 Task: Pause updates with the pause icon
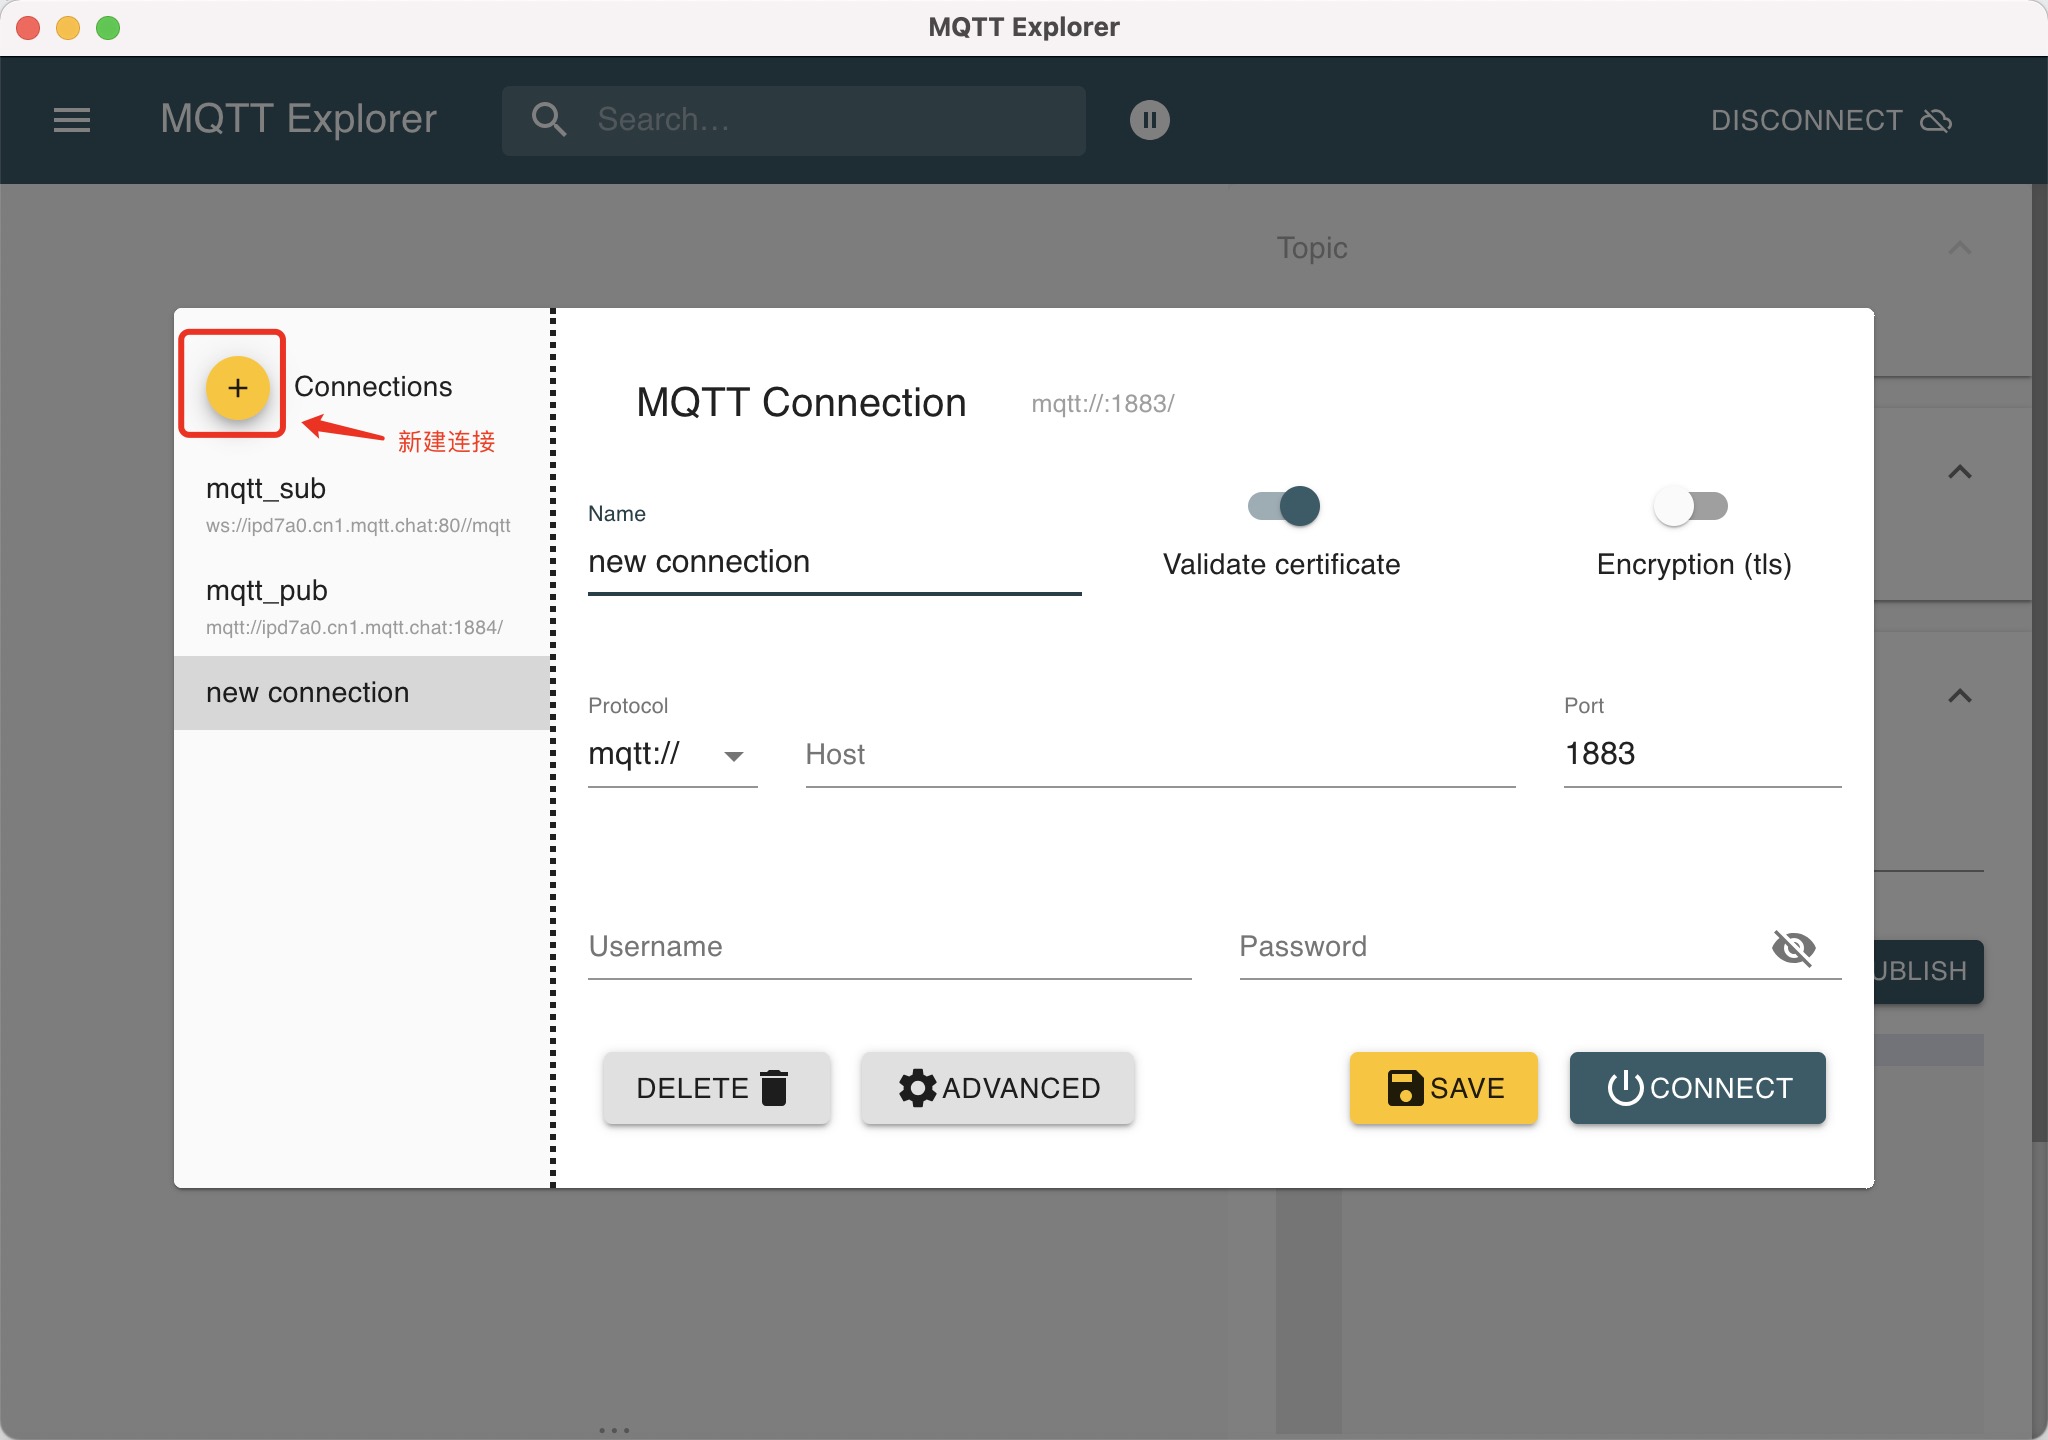[x=1149, y=120]
